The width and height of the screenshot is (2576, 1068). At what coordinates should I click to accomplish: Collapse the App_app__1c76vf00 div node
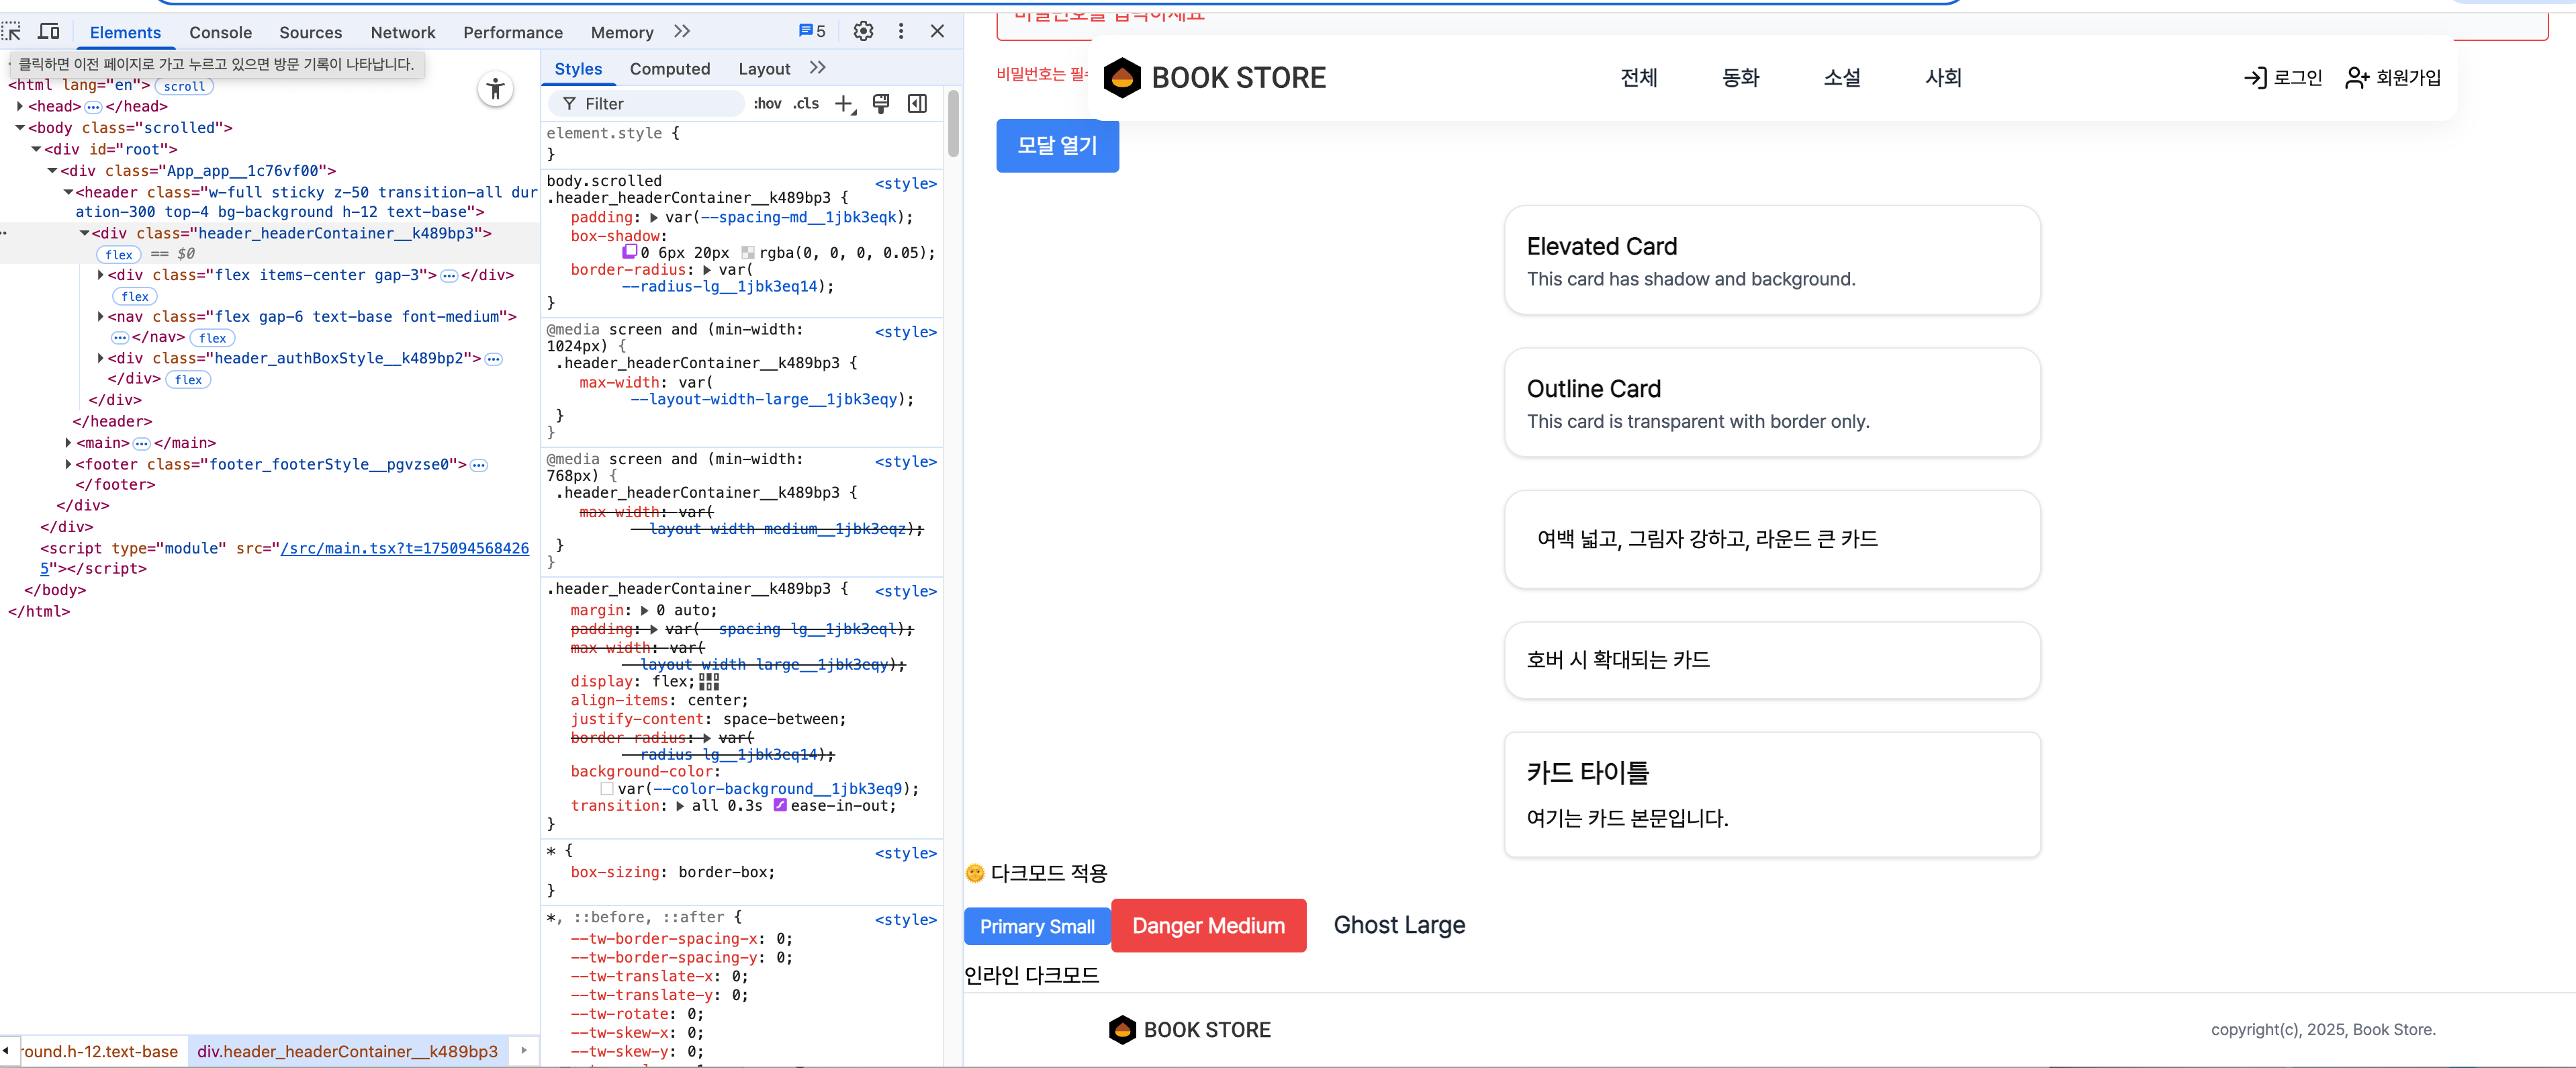click(x=52, y=171)
